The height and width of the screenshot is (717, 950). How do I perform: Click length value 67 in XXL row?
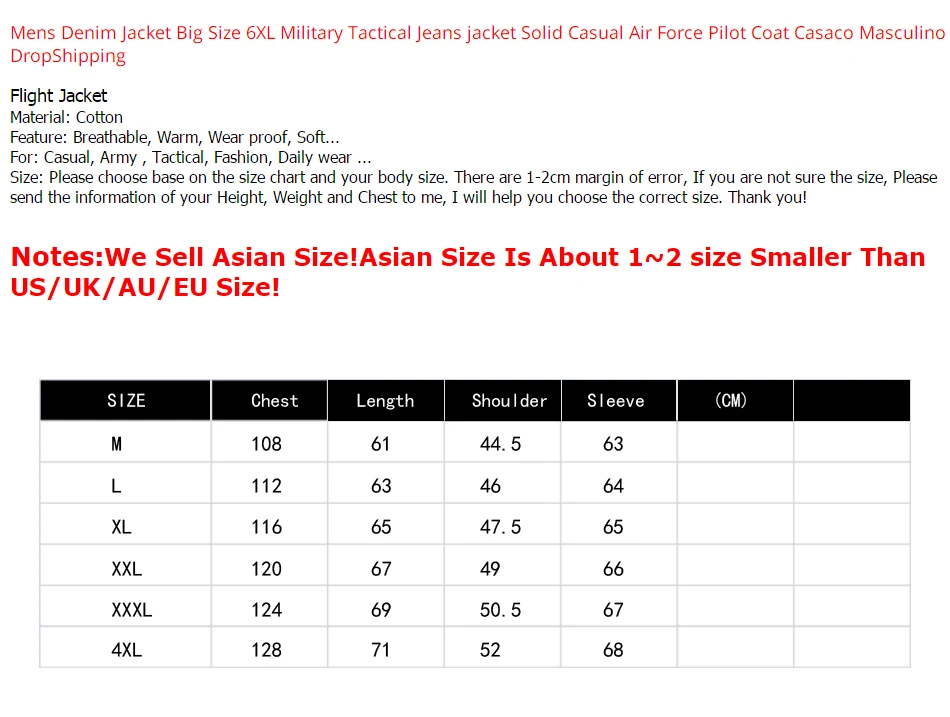coord(381,569)
